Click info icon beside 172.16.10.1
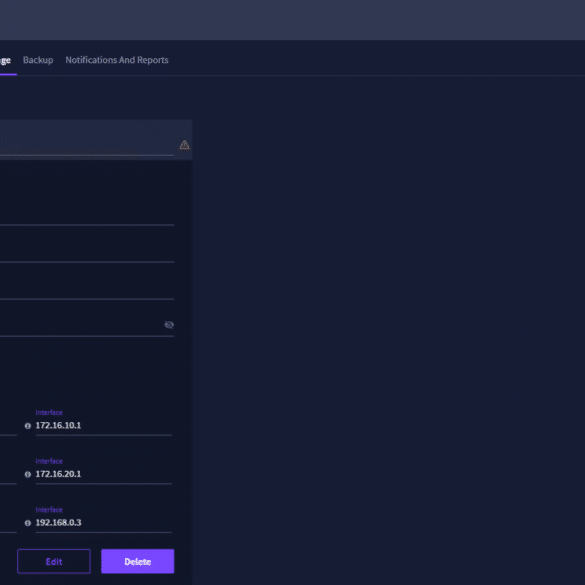This screenshot has height=585, width=585. coord(28,426)
